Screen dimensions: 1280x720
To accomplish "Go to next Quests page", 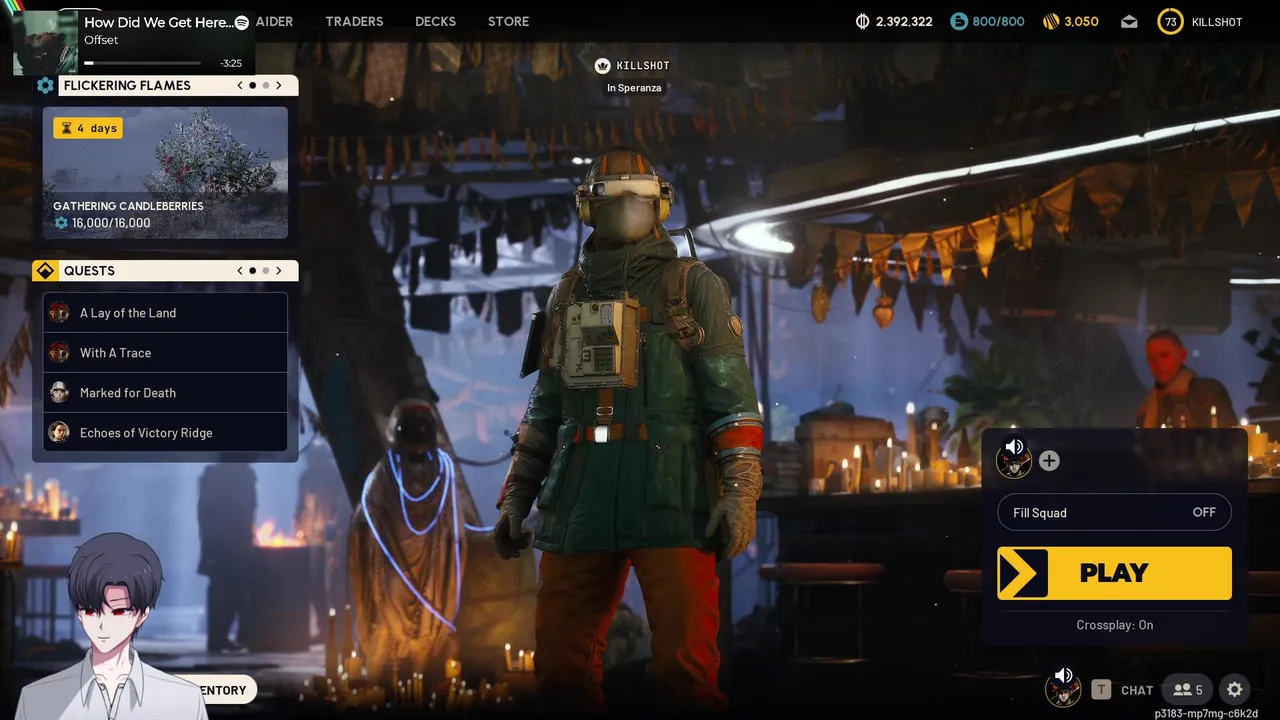I will 279,271.
